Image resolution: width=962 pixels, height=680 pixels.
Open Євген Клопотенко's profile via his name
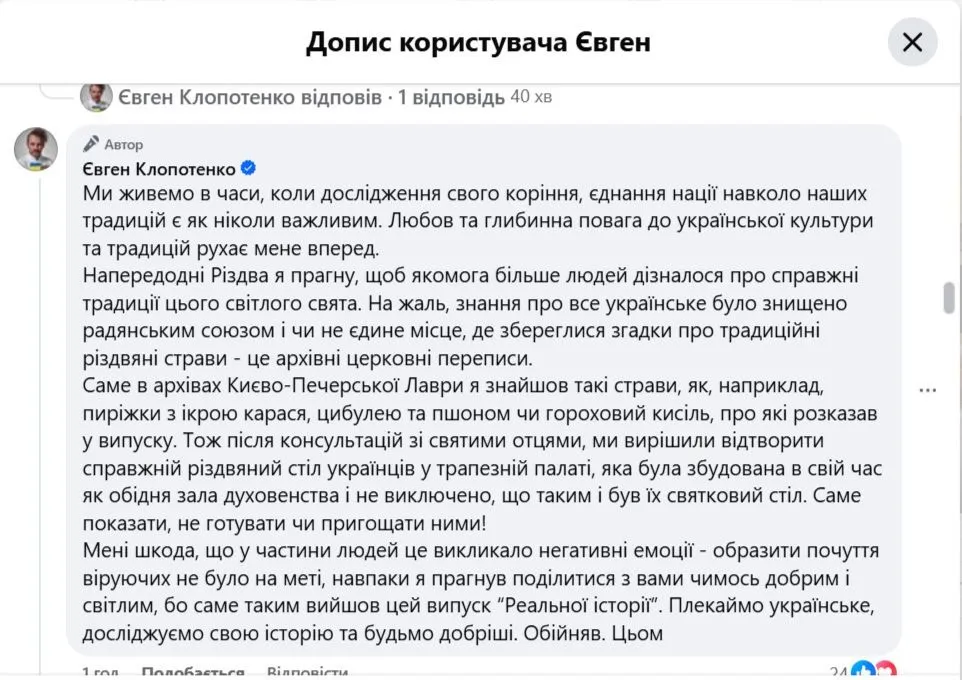pos(160,168)
